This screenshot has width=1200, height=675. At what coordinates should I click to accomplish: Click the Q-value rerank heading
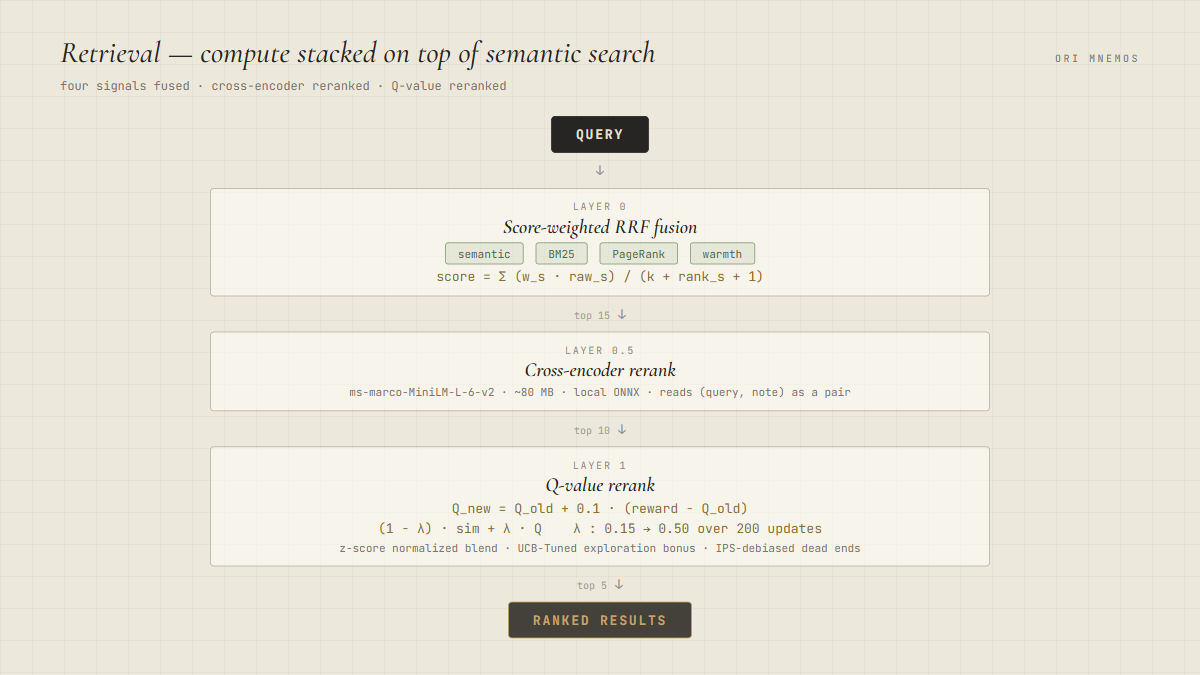[x=600, y=485]
